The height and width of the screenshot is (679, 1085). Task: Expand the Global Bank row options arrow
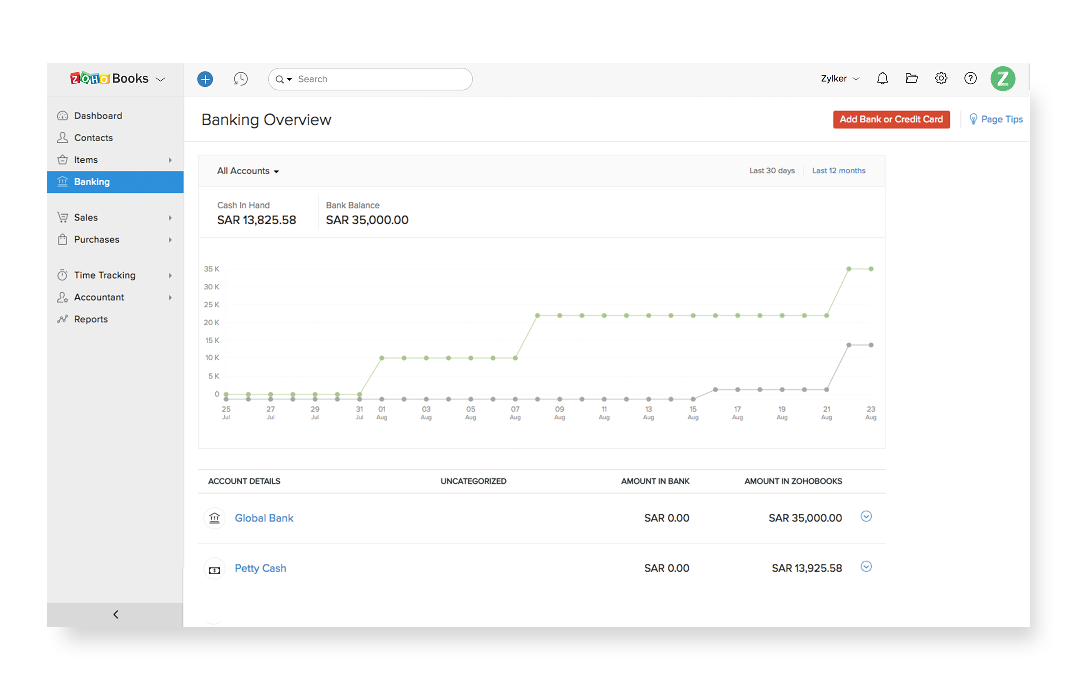[x=866, y=517]
